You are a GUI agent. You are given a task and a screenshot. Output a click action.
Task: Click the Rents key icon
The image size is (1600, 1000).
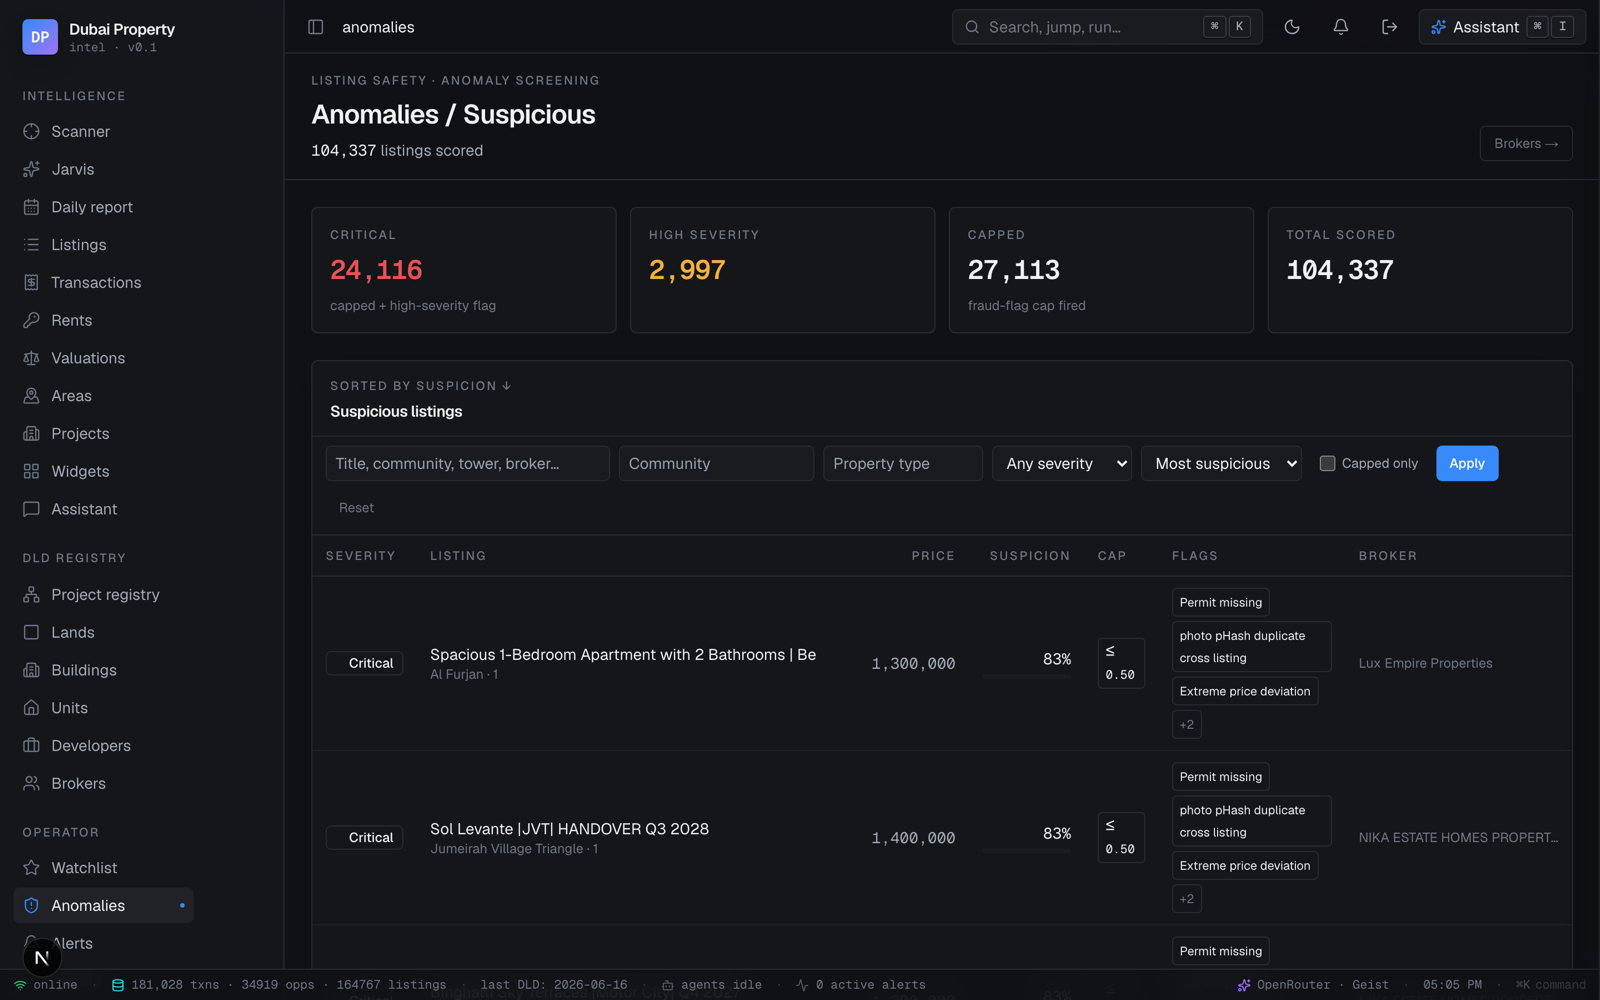tap(31, 321)
